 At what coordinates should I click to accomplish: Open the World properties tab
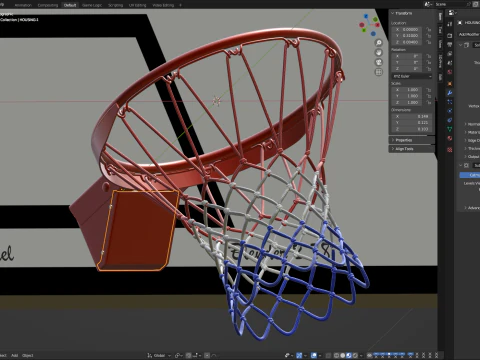click(450, 72)
